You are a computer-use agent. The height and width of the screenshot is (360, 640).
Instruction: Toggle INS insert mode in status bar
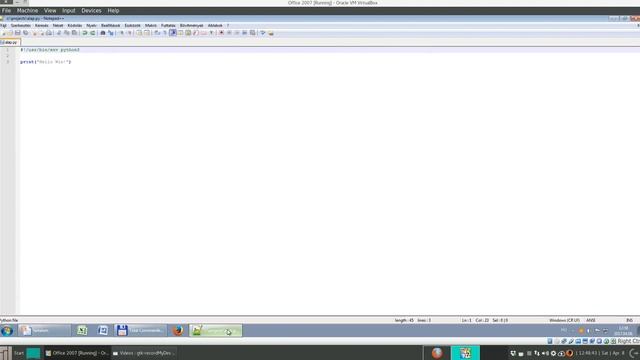point(629,320)
